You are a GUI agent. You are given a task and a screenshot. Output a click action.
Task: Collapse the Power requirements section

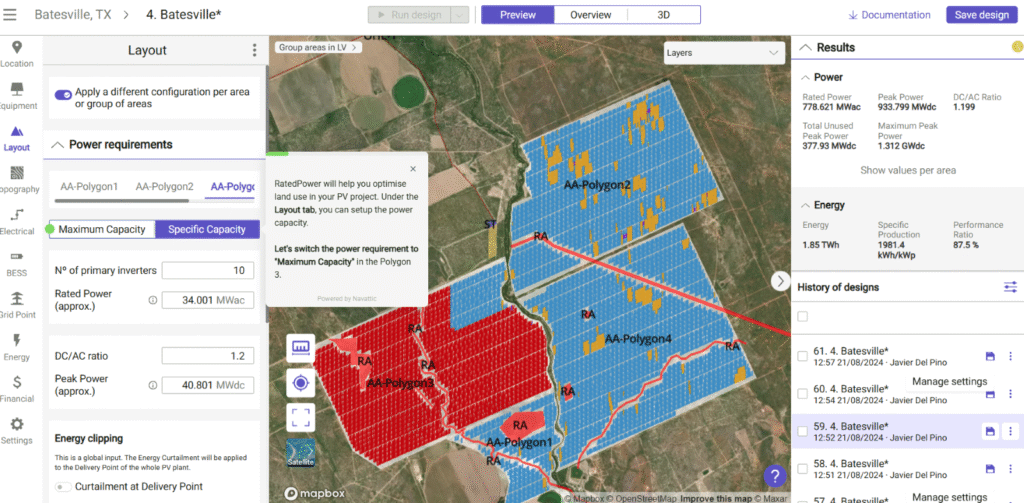pyautogui.click(x=57, y=145)
